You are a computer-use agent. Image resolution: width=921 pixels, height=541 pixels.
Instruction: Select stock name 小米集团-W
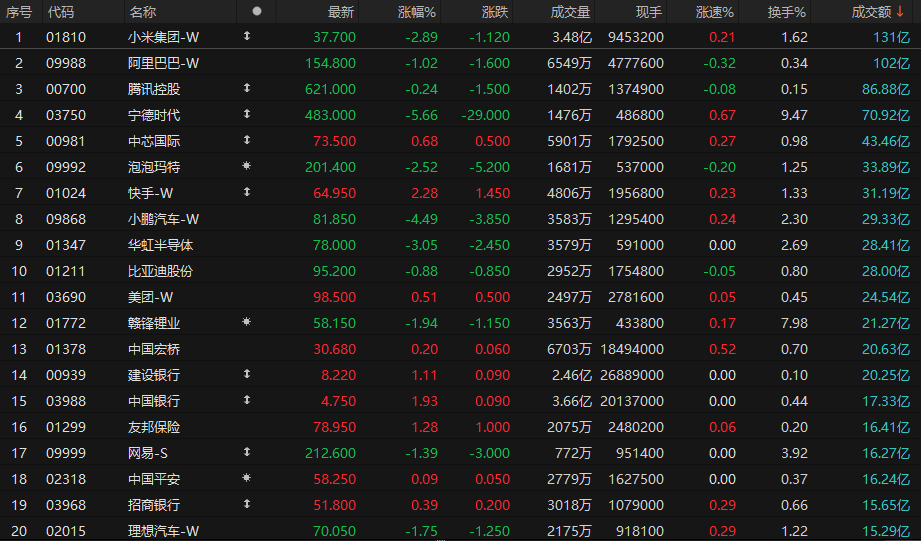[163, 37]
